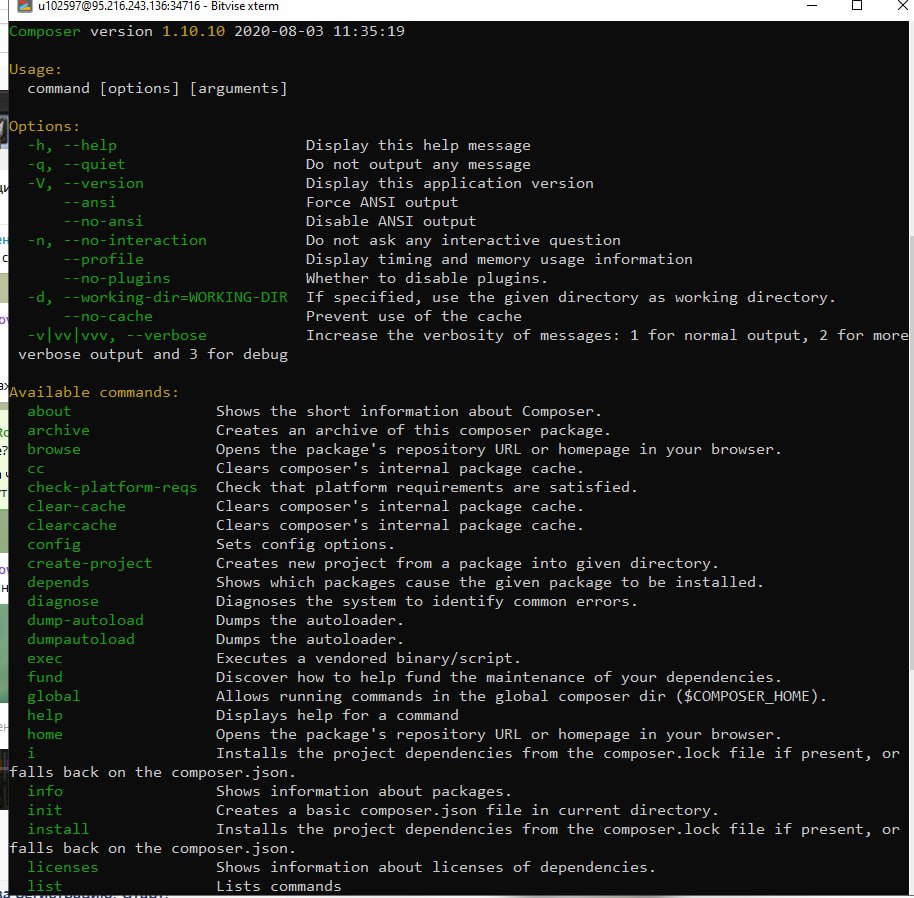Maximize the Bitvise xterm window

pos(856,6)
